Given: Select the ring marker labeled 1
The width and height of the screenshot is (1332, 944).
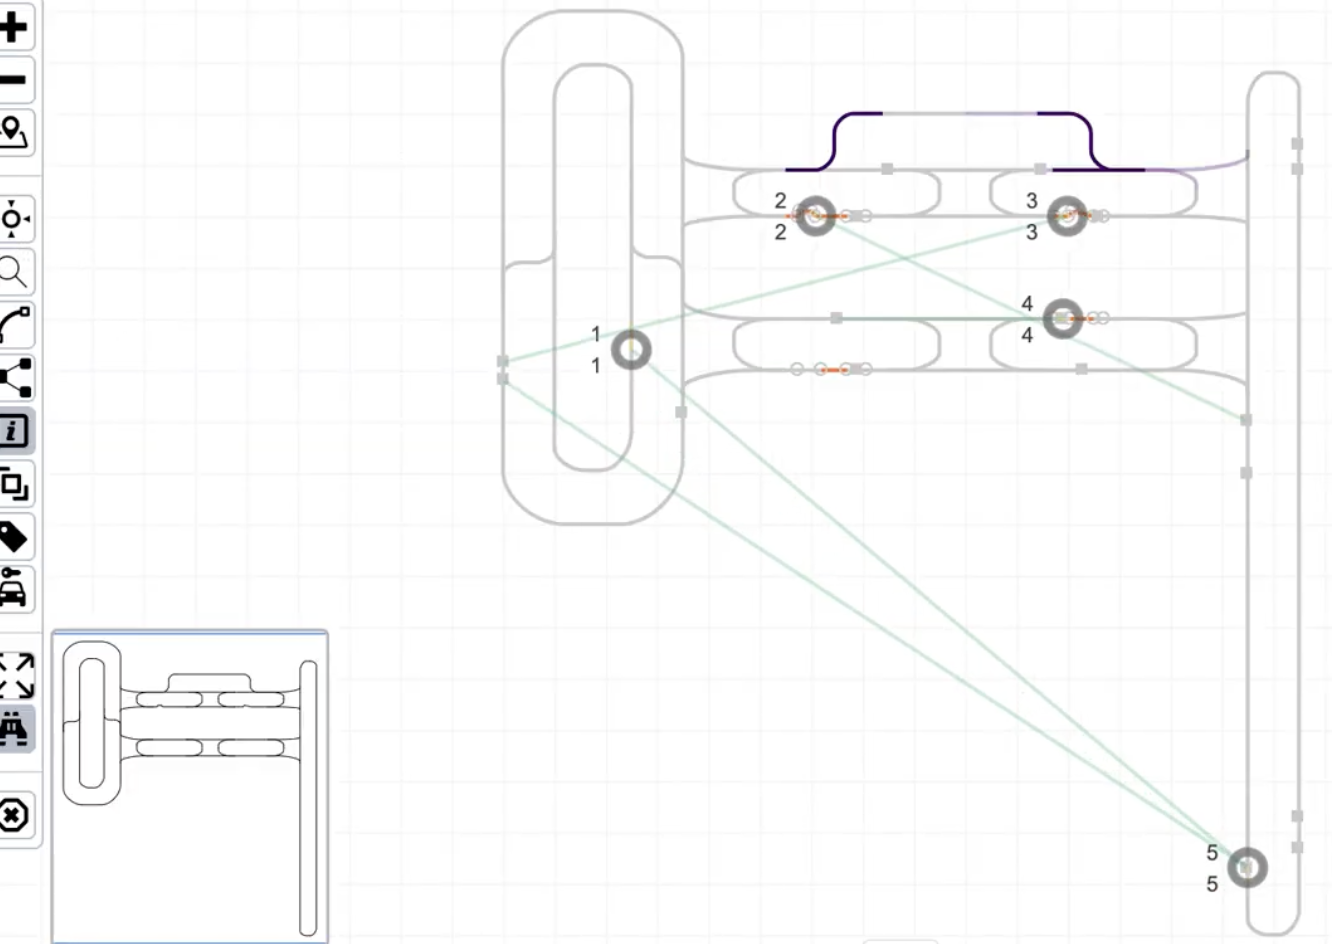Looking at the screenshot, I should tap(631, 350).
